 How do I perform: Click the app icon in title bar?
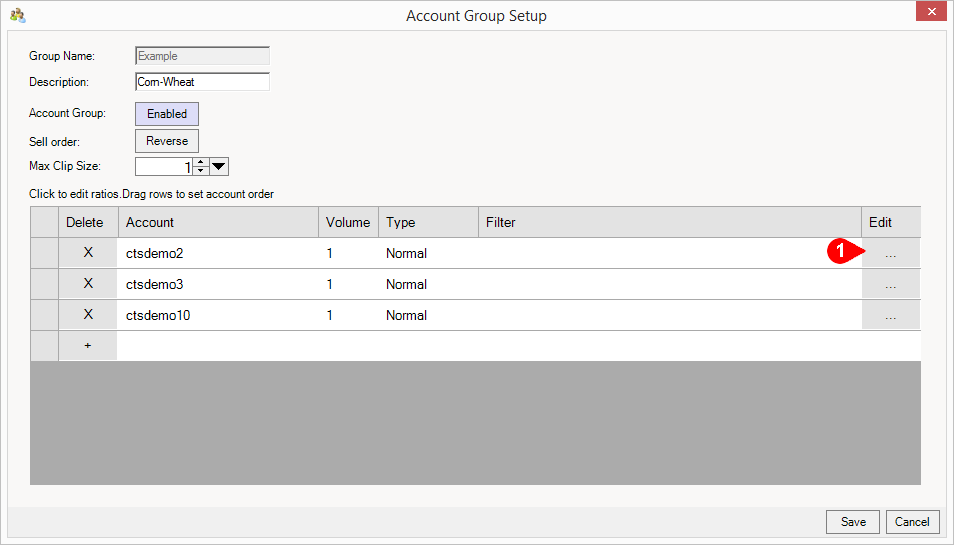click(x=17, y=15)
